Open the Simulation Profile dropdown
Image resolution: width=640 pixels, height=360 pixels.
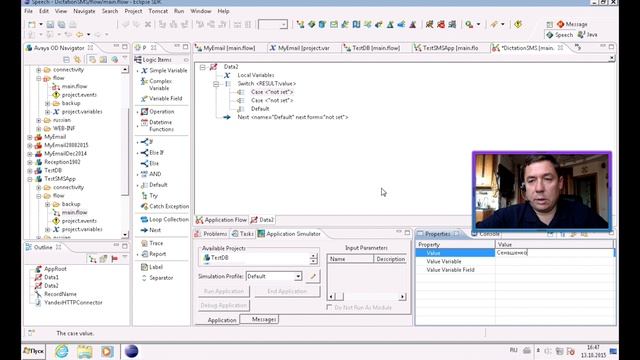(298, 276)
